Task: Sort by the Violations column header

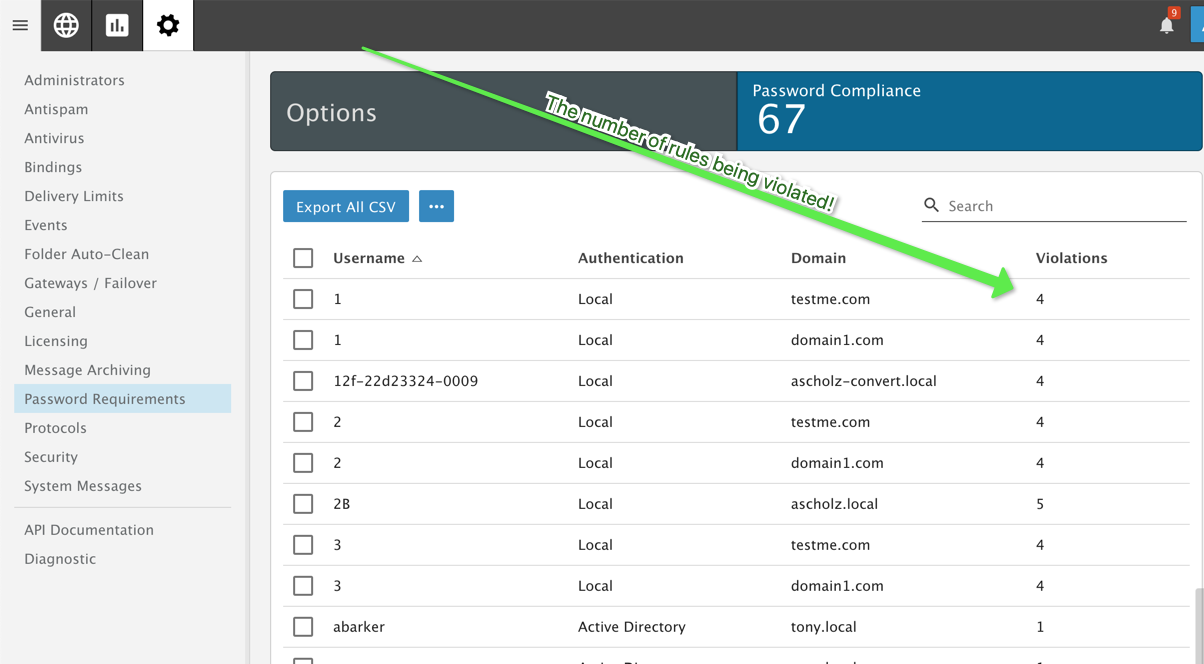Action: (1071, 258)
